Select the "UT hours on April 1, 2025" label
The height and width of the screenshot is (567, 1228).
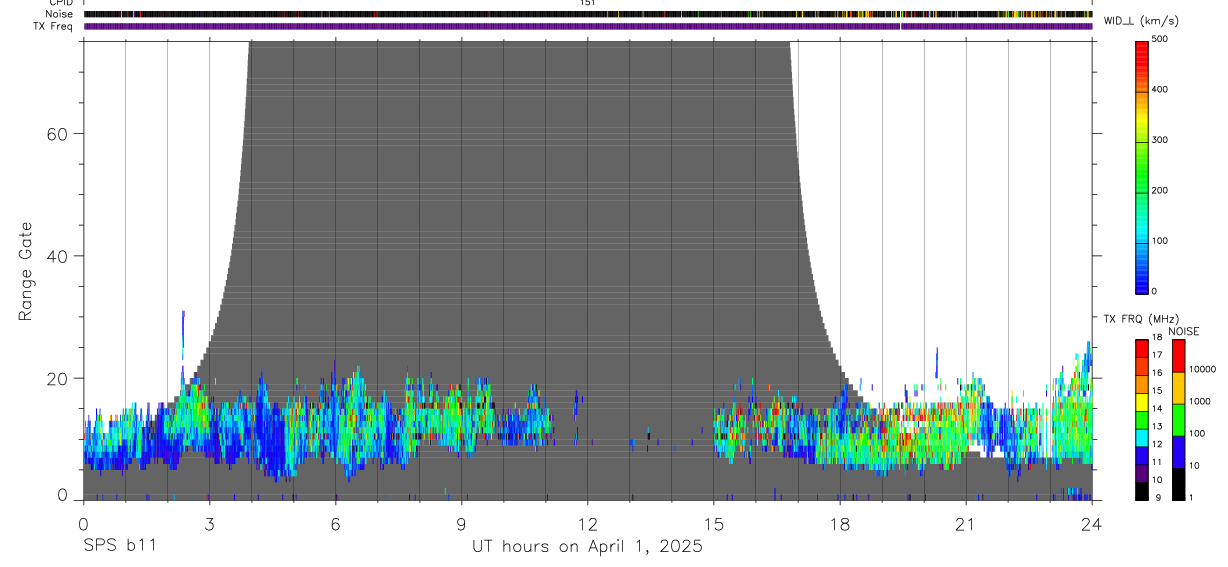587,546
